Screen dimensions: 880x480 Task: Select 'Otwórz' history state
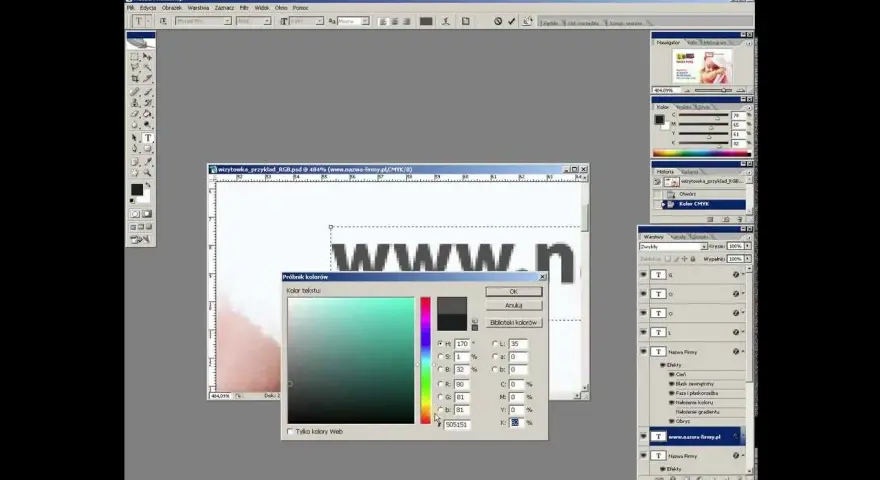tap(688, 194)
